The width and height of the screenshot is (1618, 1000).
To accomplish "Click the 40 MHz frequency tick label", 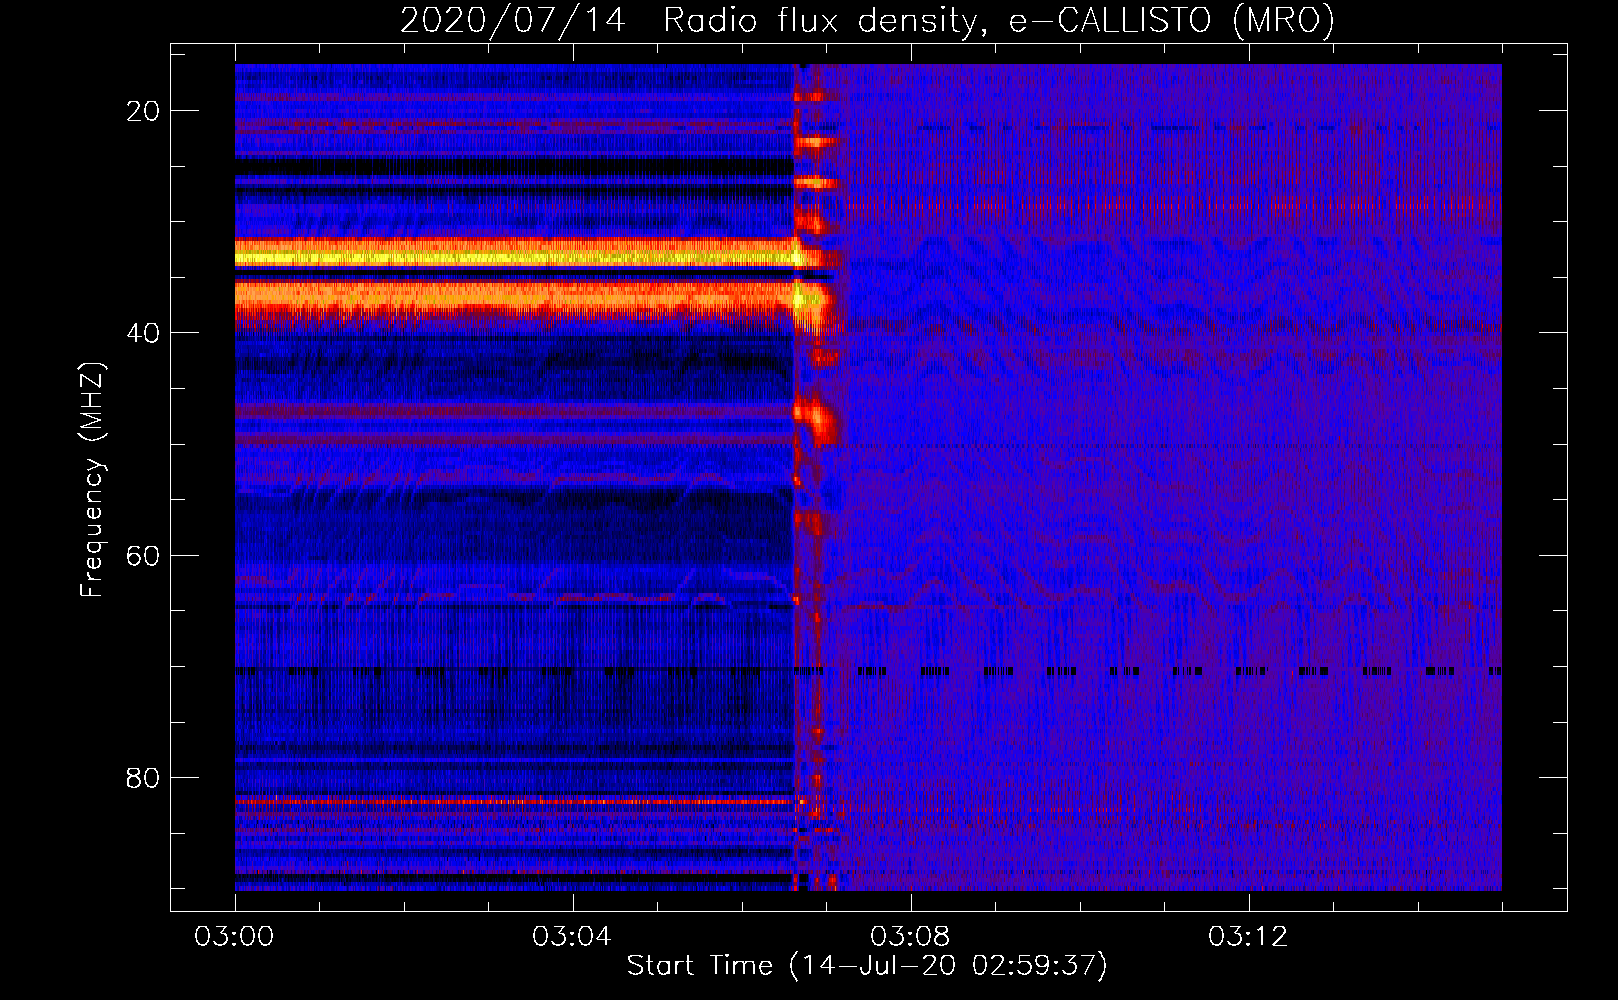I will [x=143, y=333].
